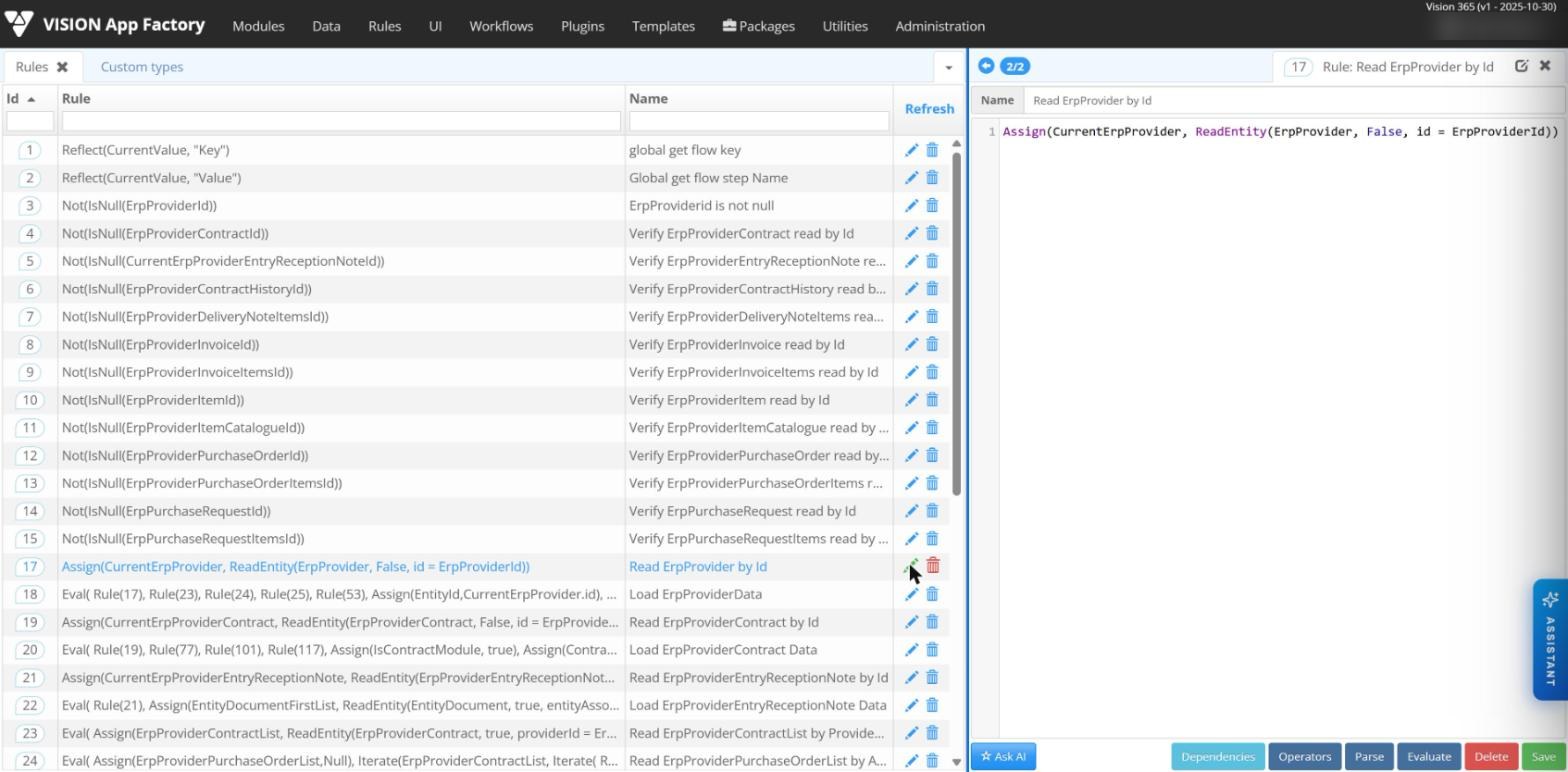Open the Modules menu
This screenshot has height=772, width=1568.
coord(258,26)
